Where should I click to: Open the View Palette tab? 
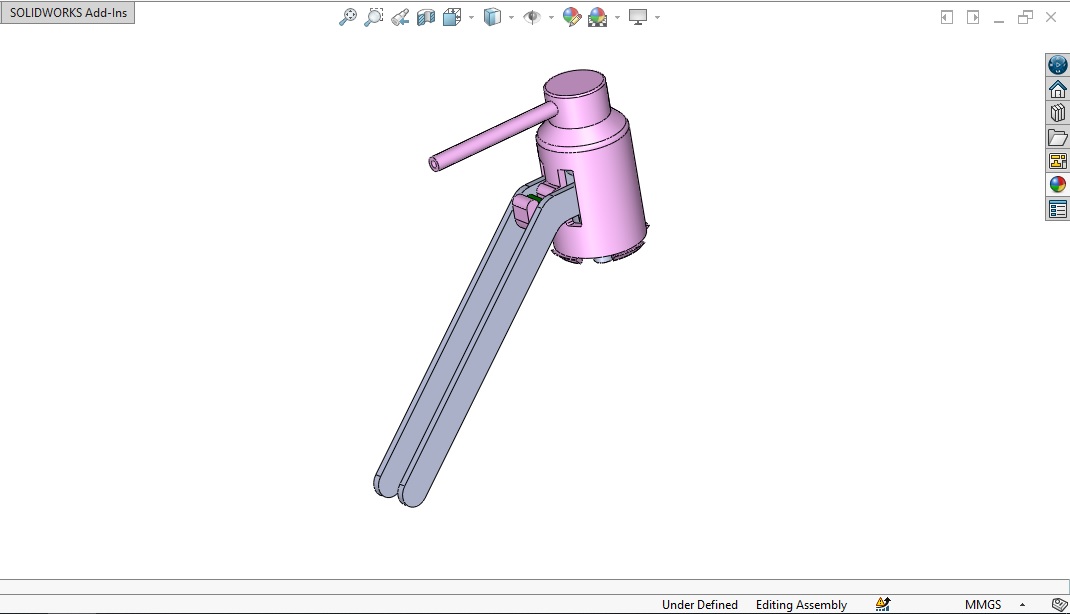1058,161
